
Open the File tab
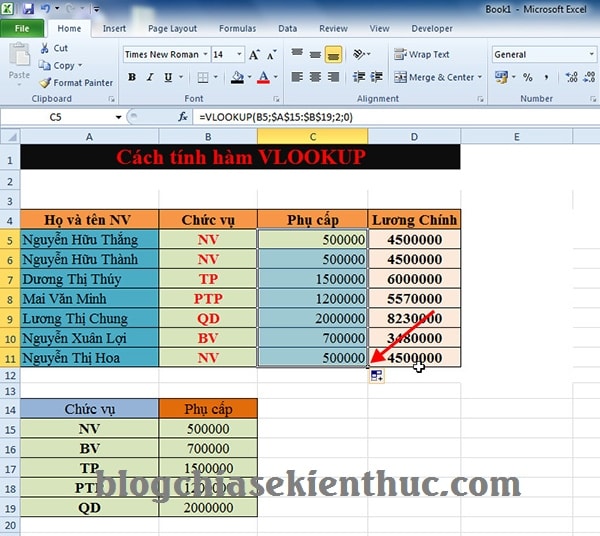22,28
